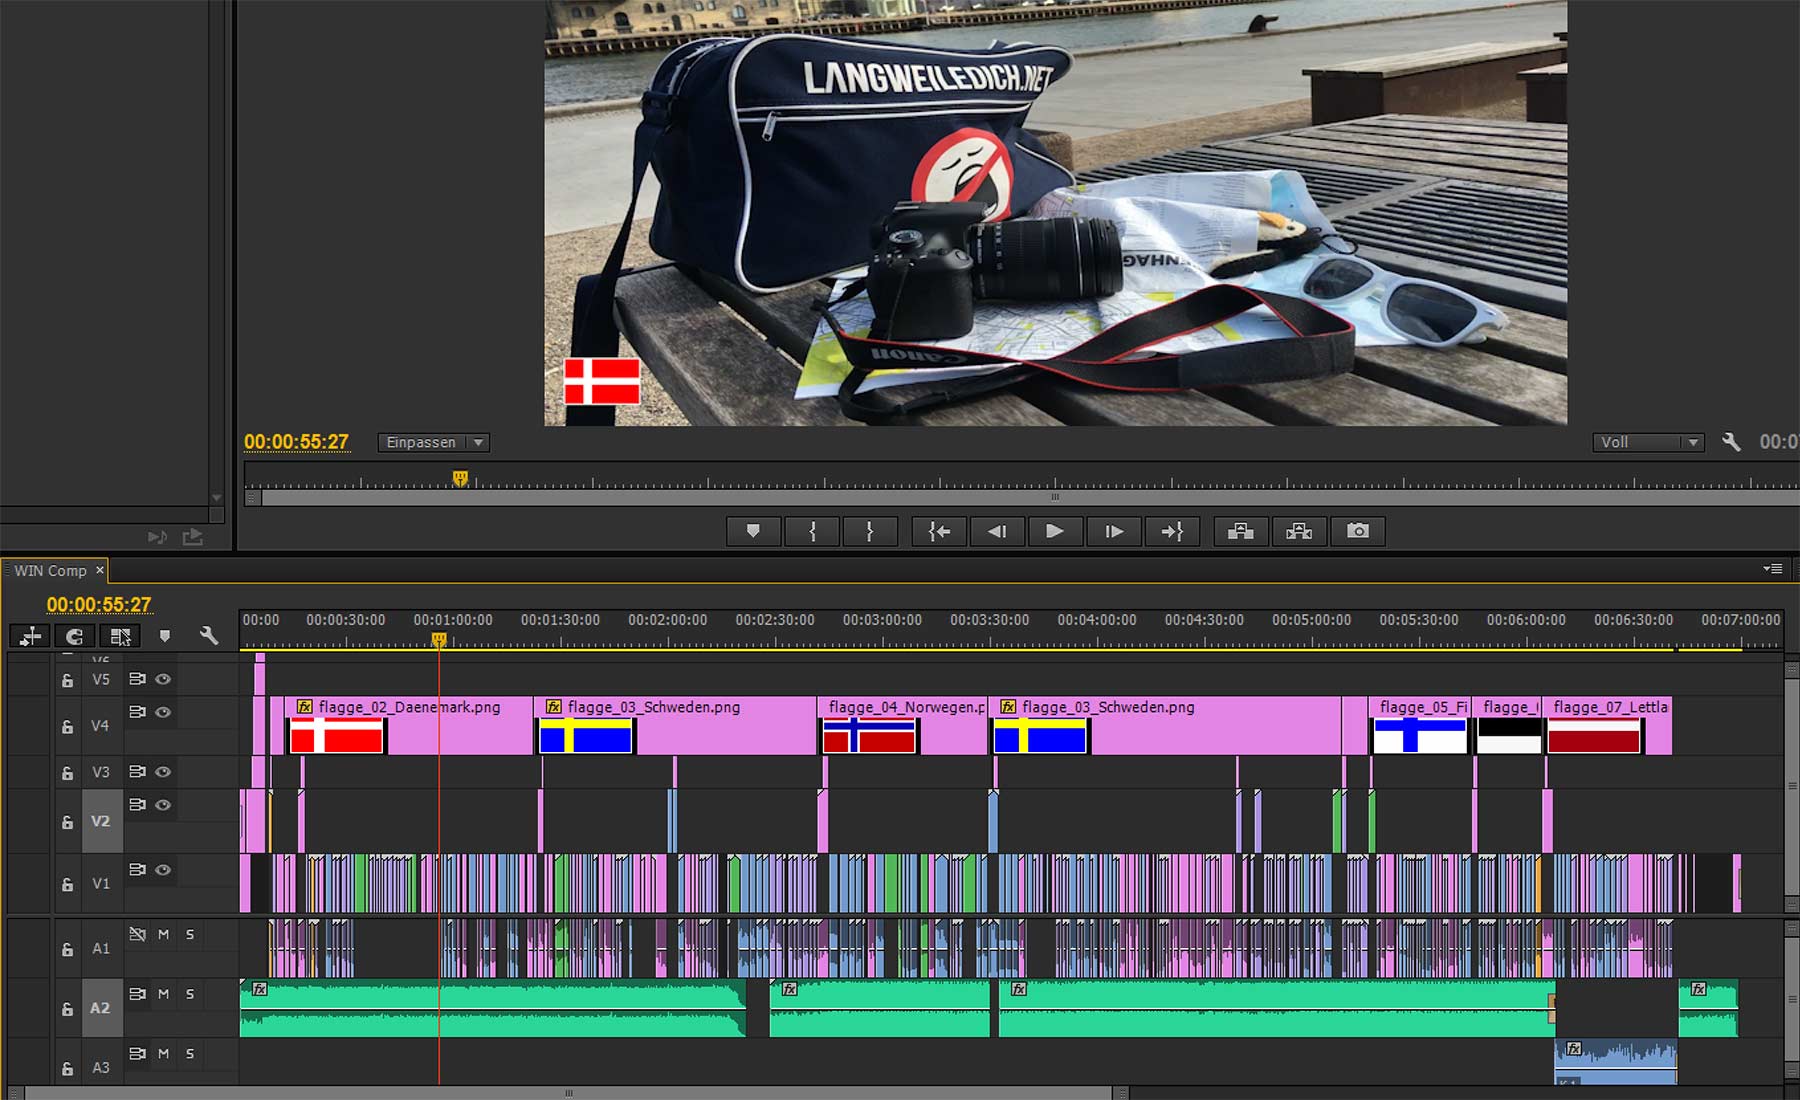The width and height of the screenshot is (1800, 1100).
Task: Click the Go to Out point icon
Action: [1172, 531]
